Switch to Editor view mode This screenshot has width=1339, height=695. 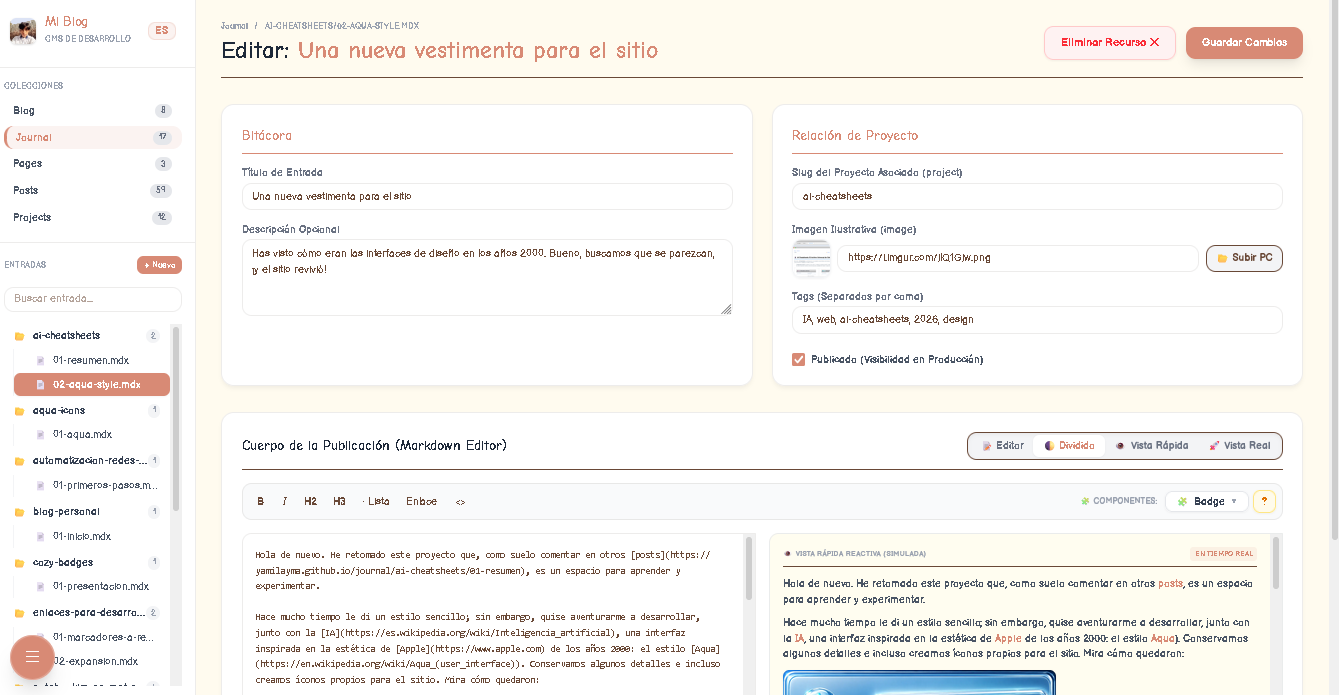(1003, 446)
